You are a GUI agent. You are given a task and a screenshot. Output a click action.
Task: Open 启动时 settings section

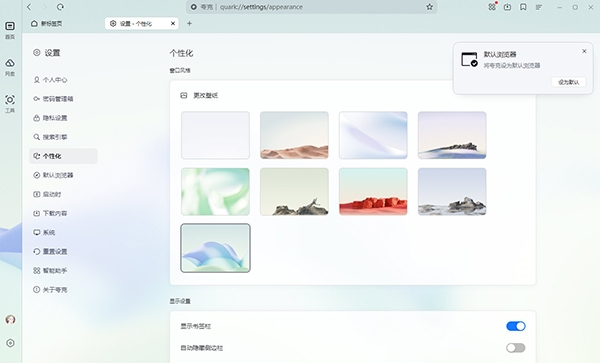click(63, 194)
